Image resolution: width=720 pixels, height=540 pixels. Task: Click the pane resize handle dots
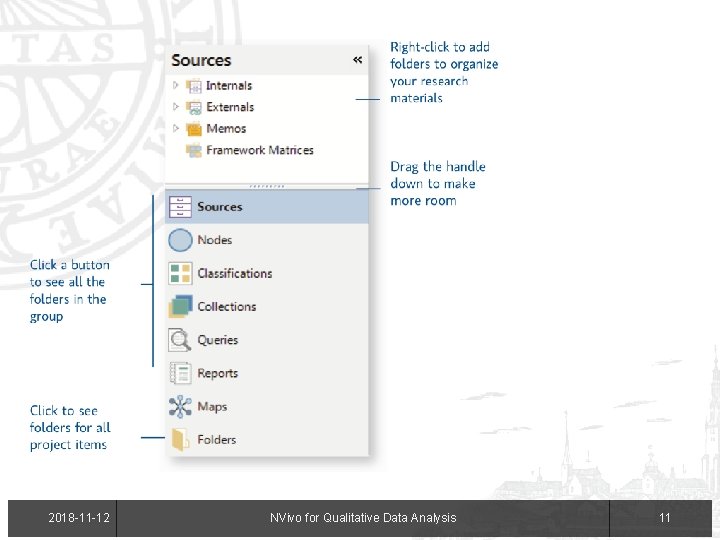pyautogui.click(x=267, y=186)
